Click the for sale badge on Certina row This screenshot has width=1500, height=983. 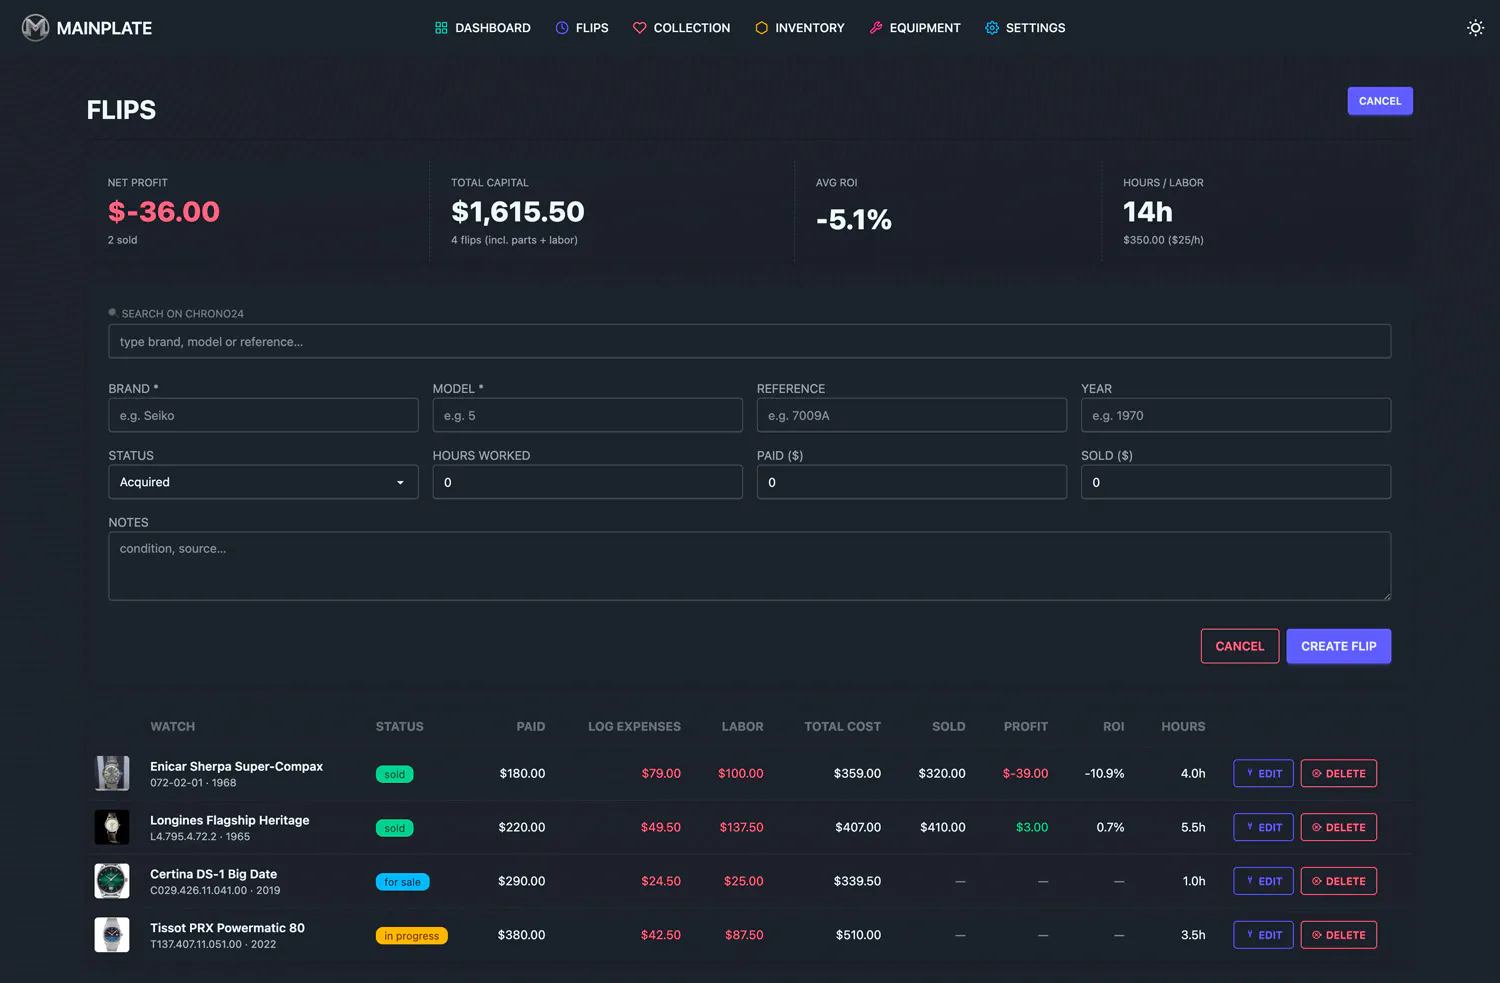pos(402,882)
